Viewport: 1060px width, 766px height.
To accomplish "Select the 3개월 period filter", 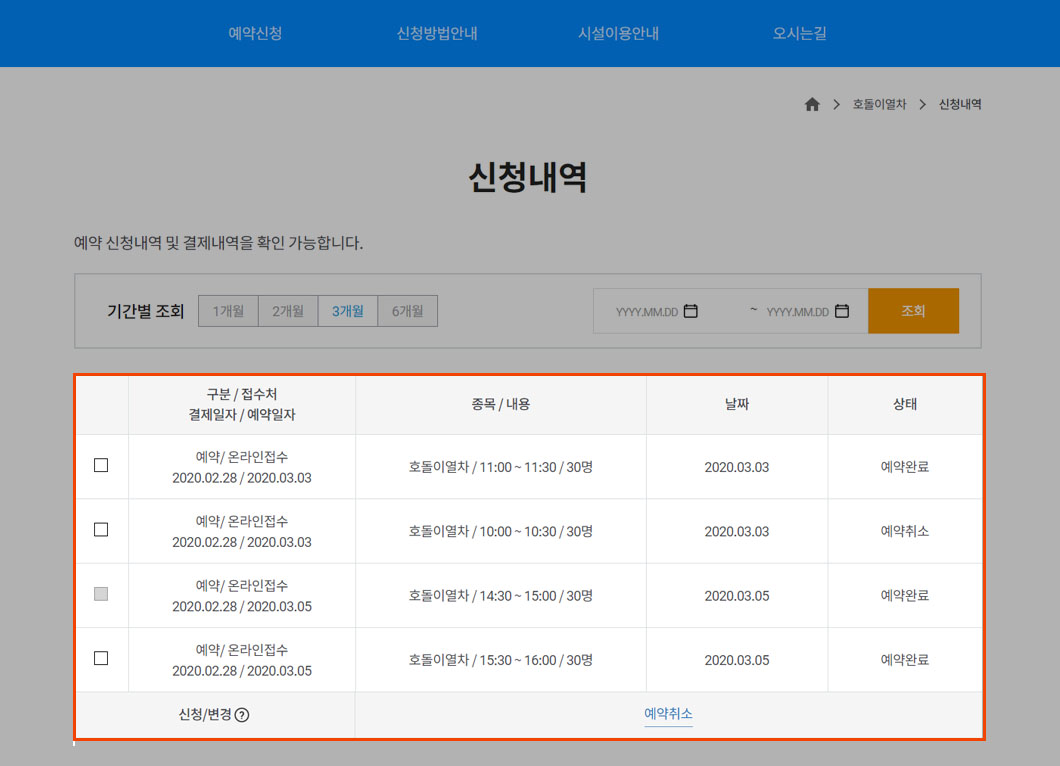I will click(x=348, y=311).
